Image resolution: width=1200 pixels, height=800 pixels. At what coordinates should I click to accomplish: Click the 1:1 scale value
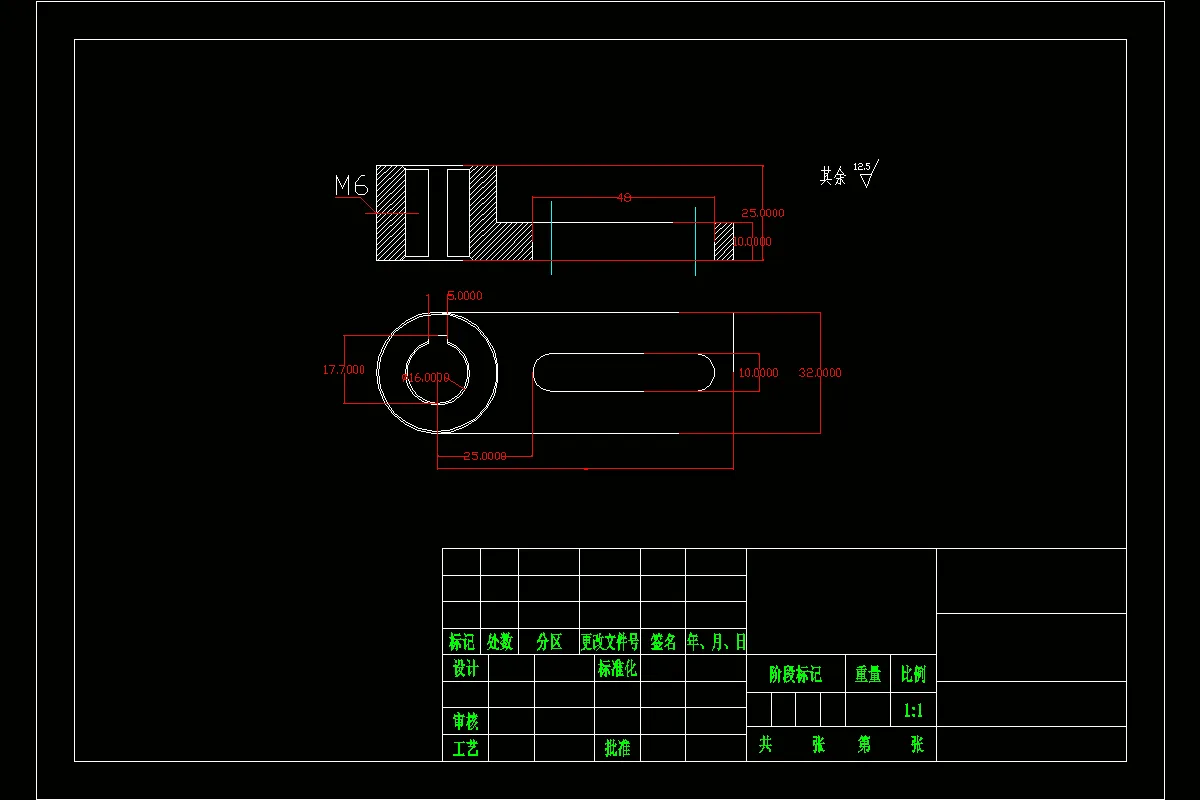[913, 711]
